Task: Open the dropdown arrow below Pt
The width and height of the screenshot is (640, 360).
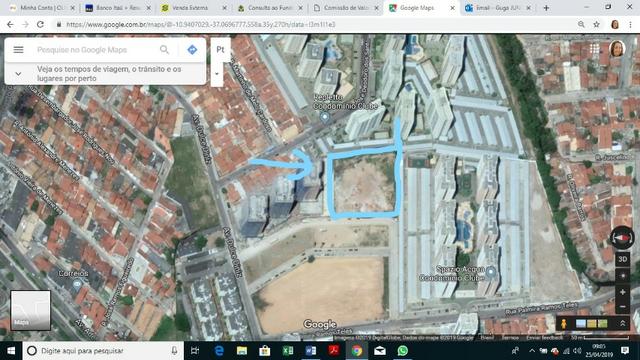Action: click(x=217, y=74)
